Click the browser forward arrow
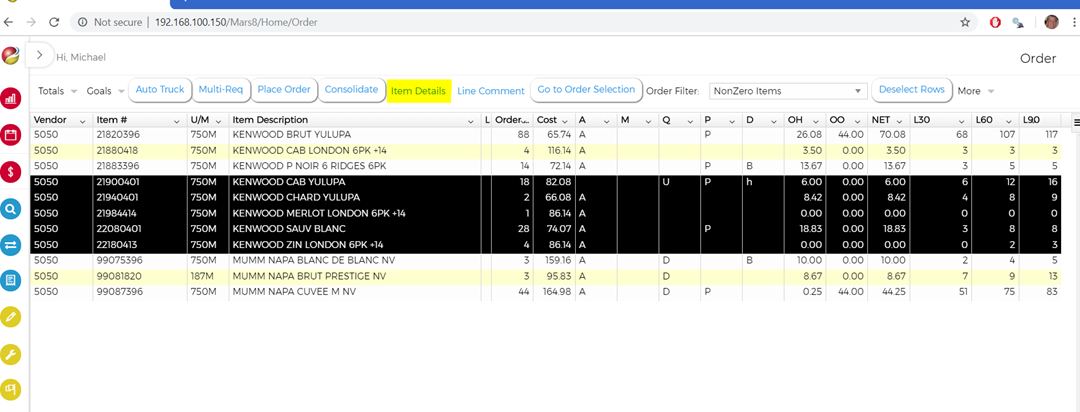The height and width of the screenshot is (412, 1080). 31,22
